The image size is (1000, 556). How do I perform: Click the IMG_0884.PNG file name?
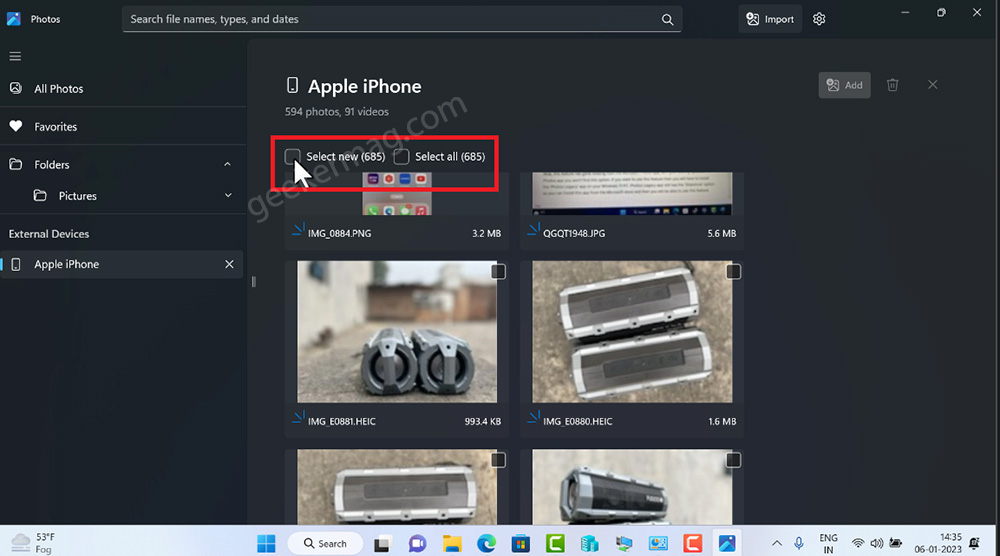(339, 234)
